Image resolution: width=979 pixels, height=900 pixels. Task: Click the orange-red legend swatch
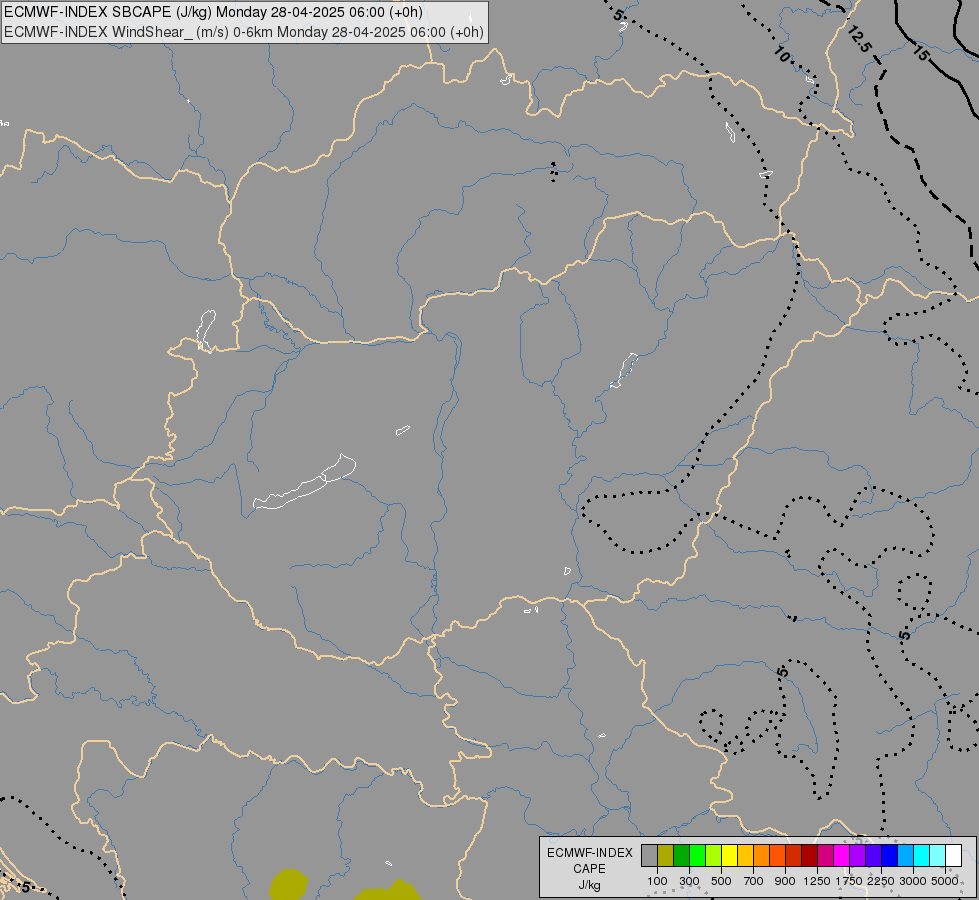click(x=777, y=856)
